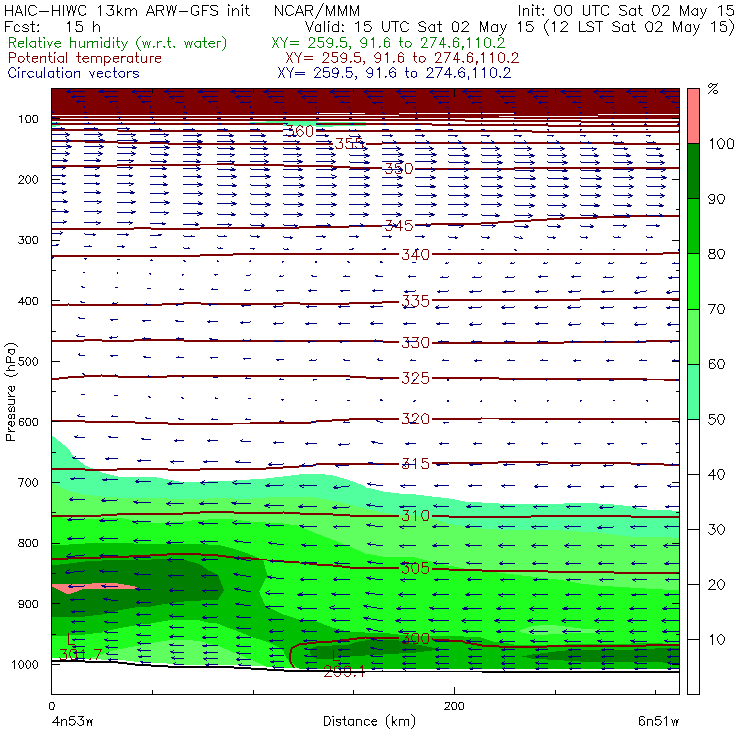Click the 500 hPa pressure axis tick label
The width and height of the screenshot is (740, 740).
28,361
